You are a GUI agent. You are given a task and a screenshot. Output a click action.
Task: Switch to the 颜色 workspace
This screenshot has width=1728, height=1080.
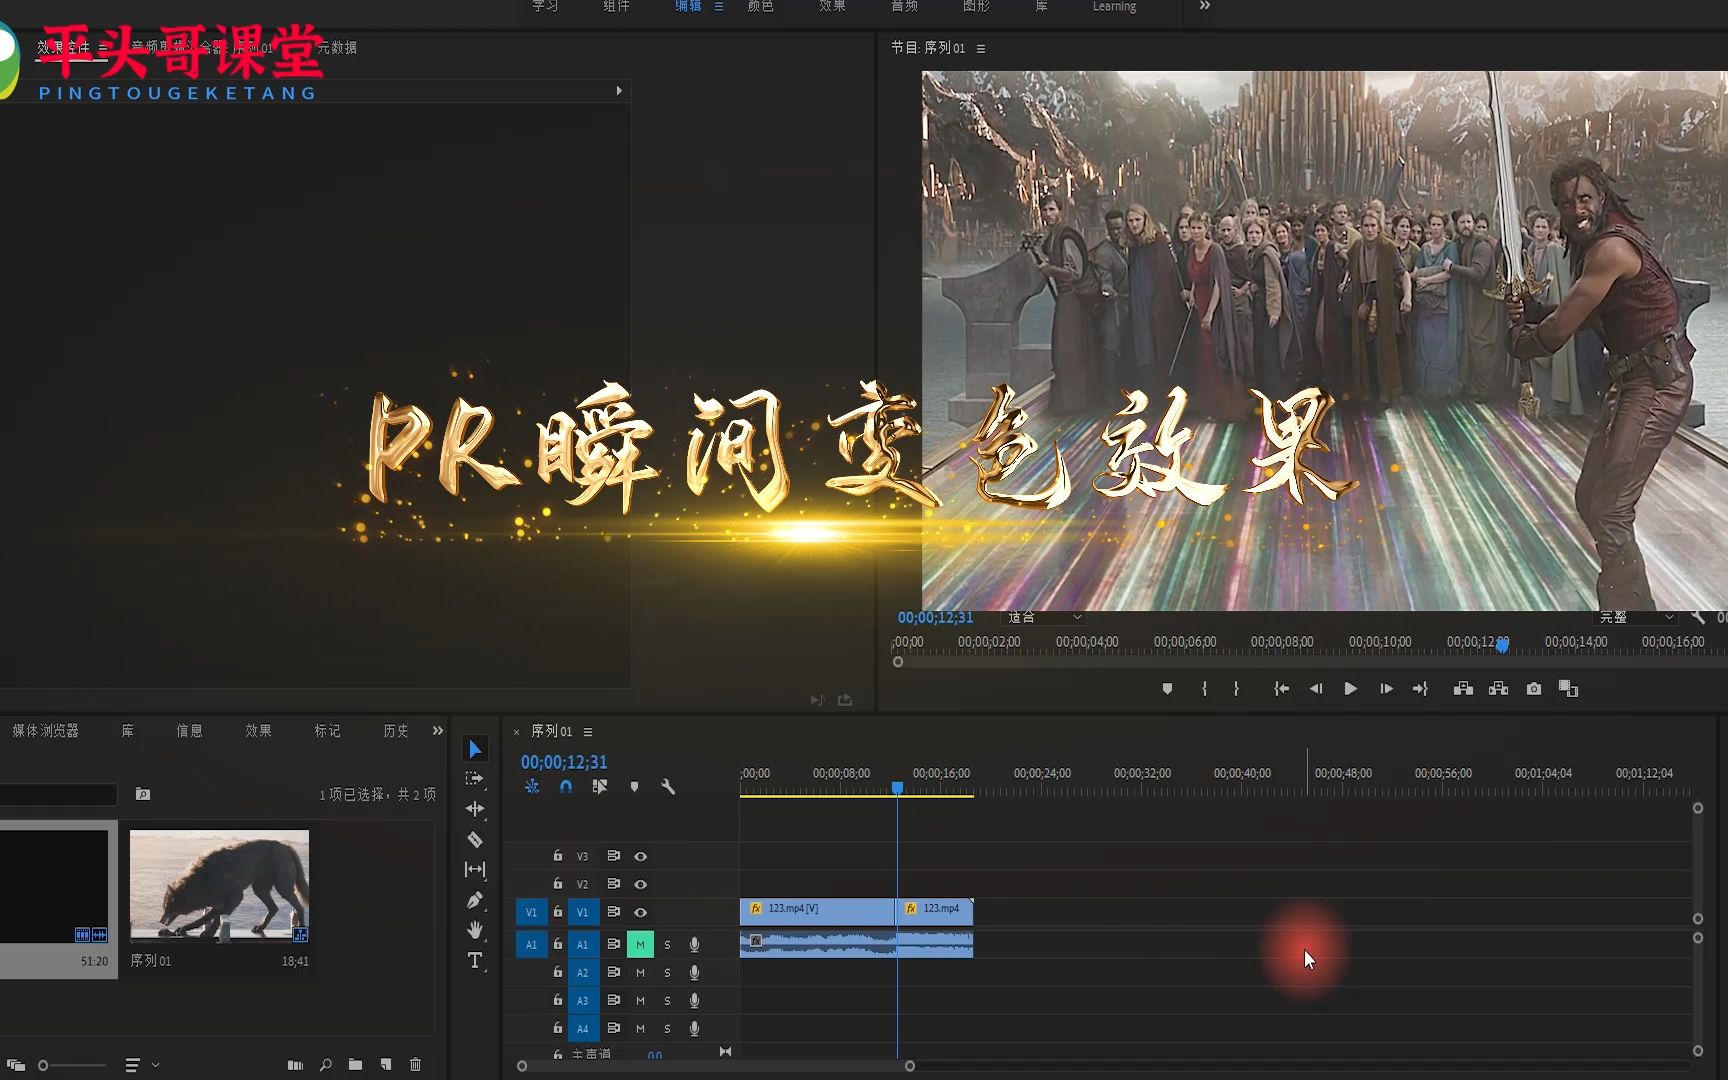click(x=761, y=6)
